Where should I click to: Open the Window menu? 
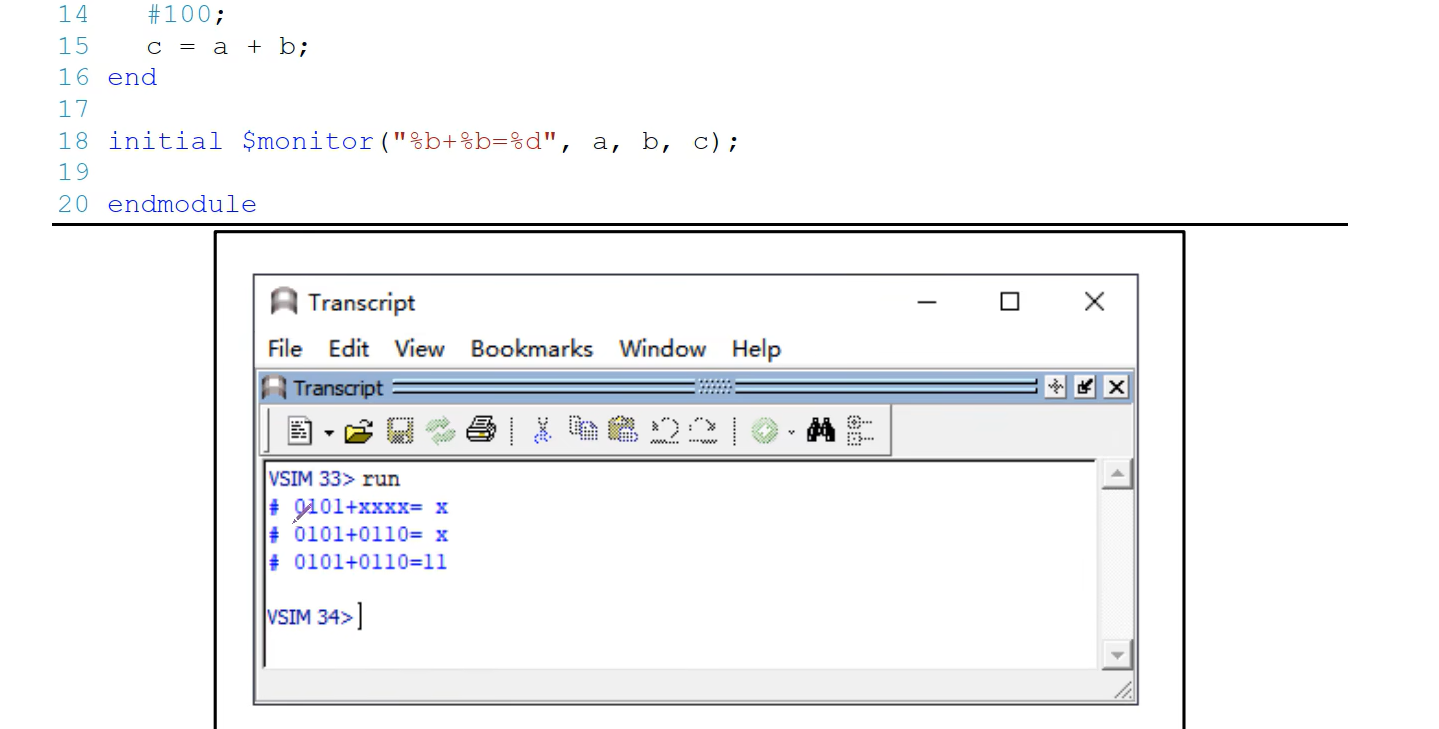click(663, 349)
